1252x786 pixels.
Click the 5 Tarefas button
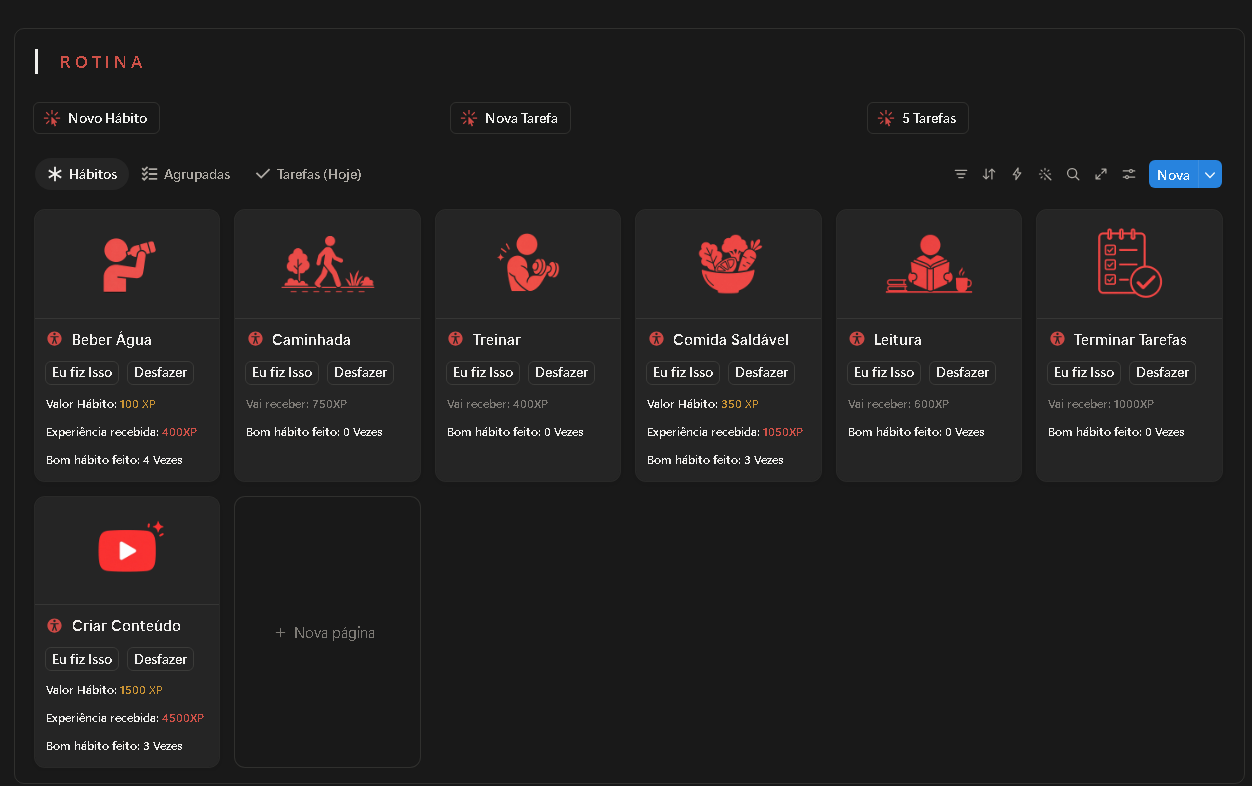pos(918,118)
